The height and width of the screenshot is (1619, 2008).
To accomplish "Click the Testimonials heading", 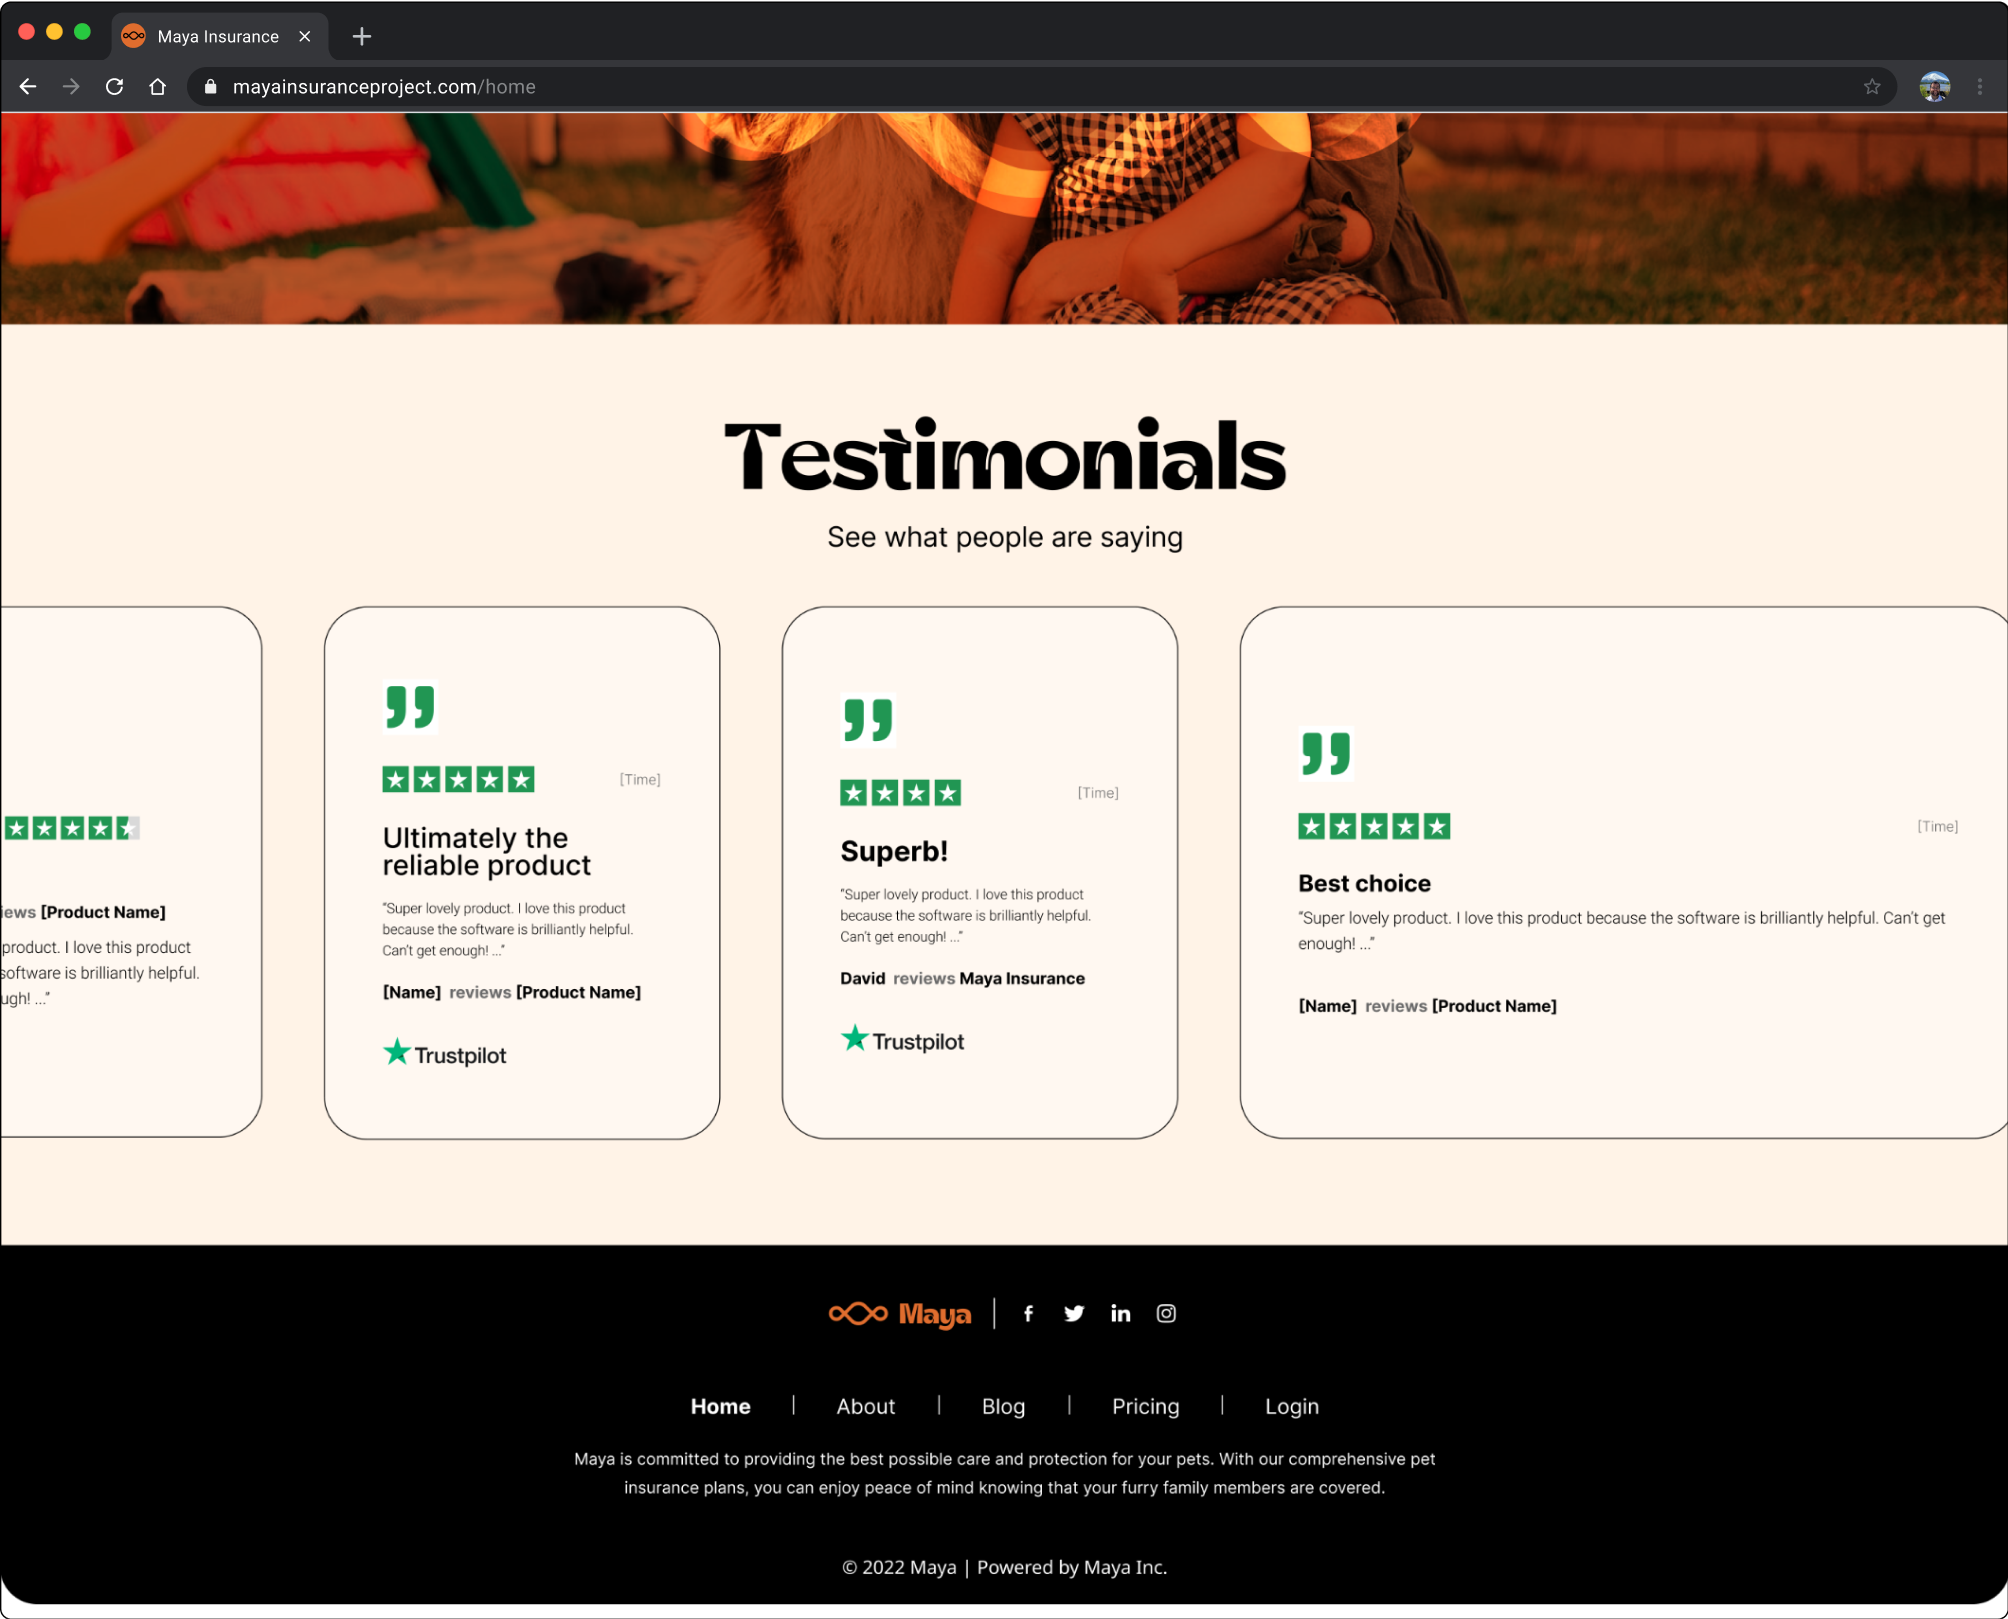I will coord(1004,456).
